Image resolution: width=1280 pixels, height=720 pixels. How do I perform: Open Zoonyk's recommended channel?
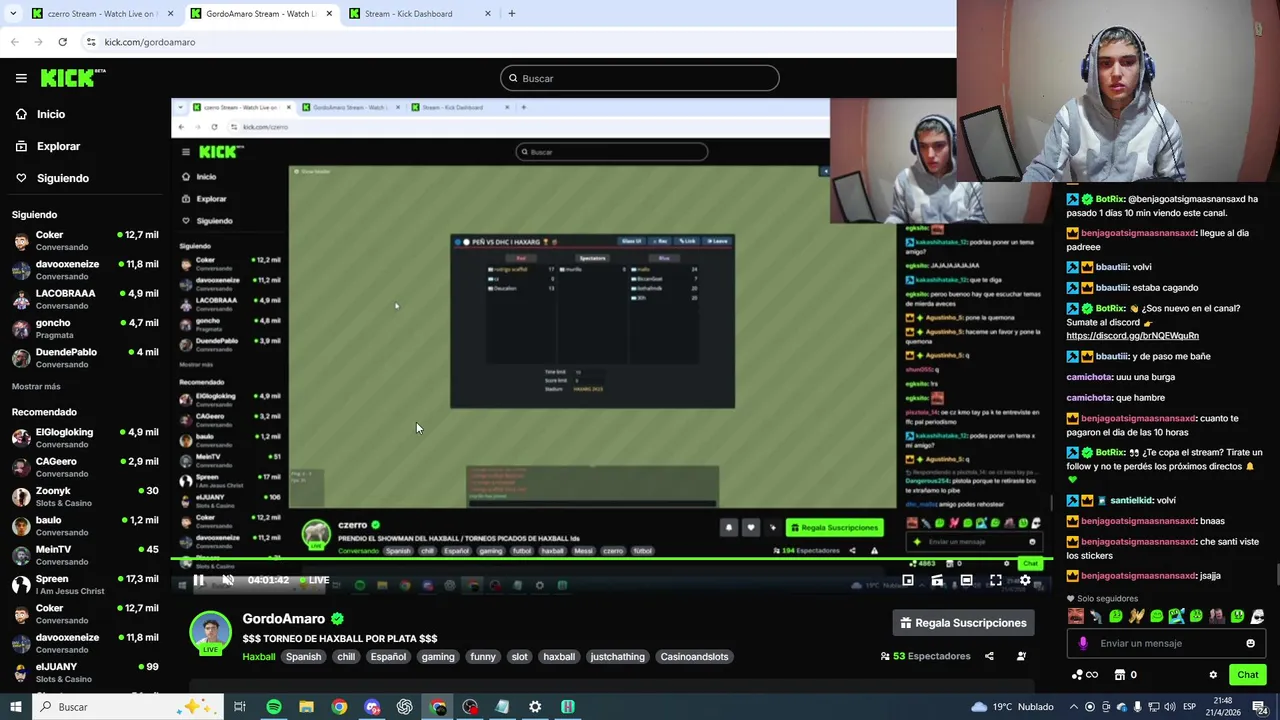[x=85, y=497]
